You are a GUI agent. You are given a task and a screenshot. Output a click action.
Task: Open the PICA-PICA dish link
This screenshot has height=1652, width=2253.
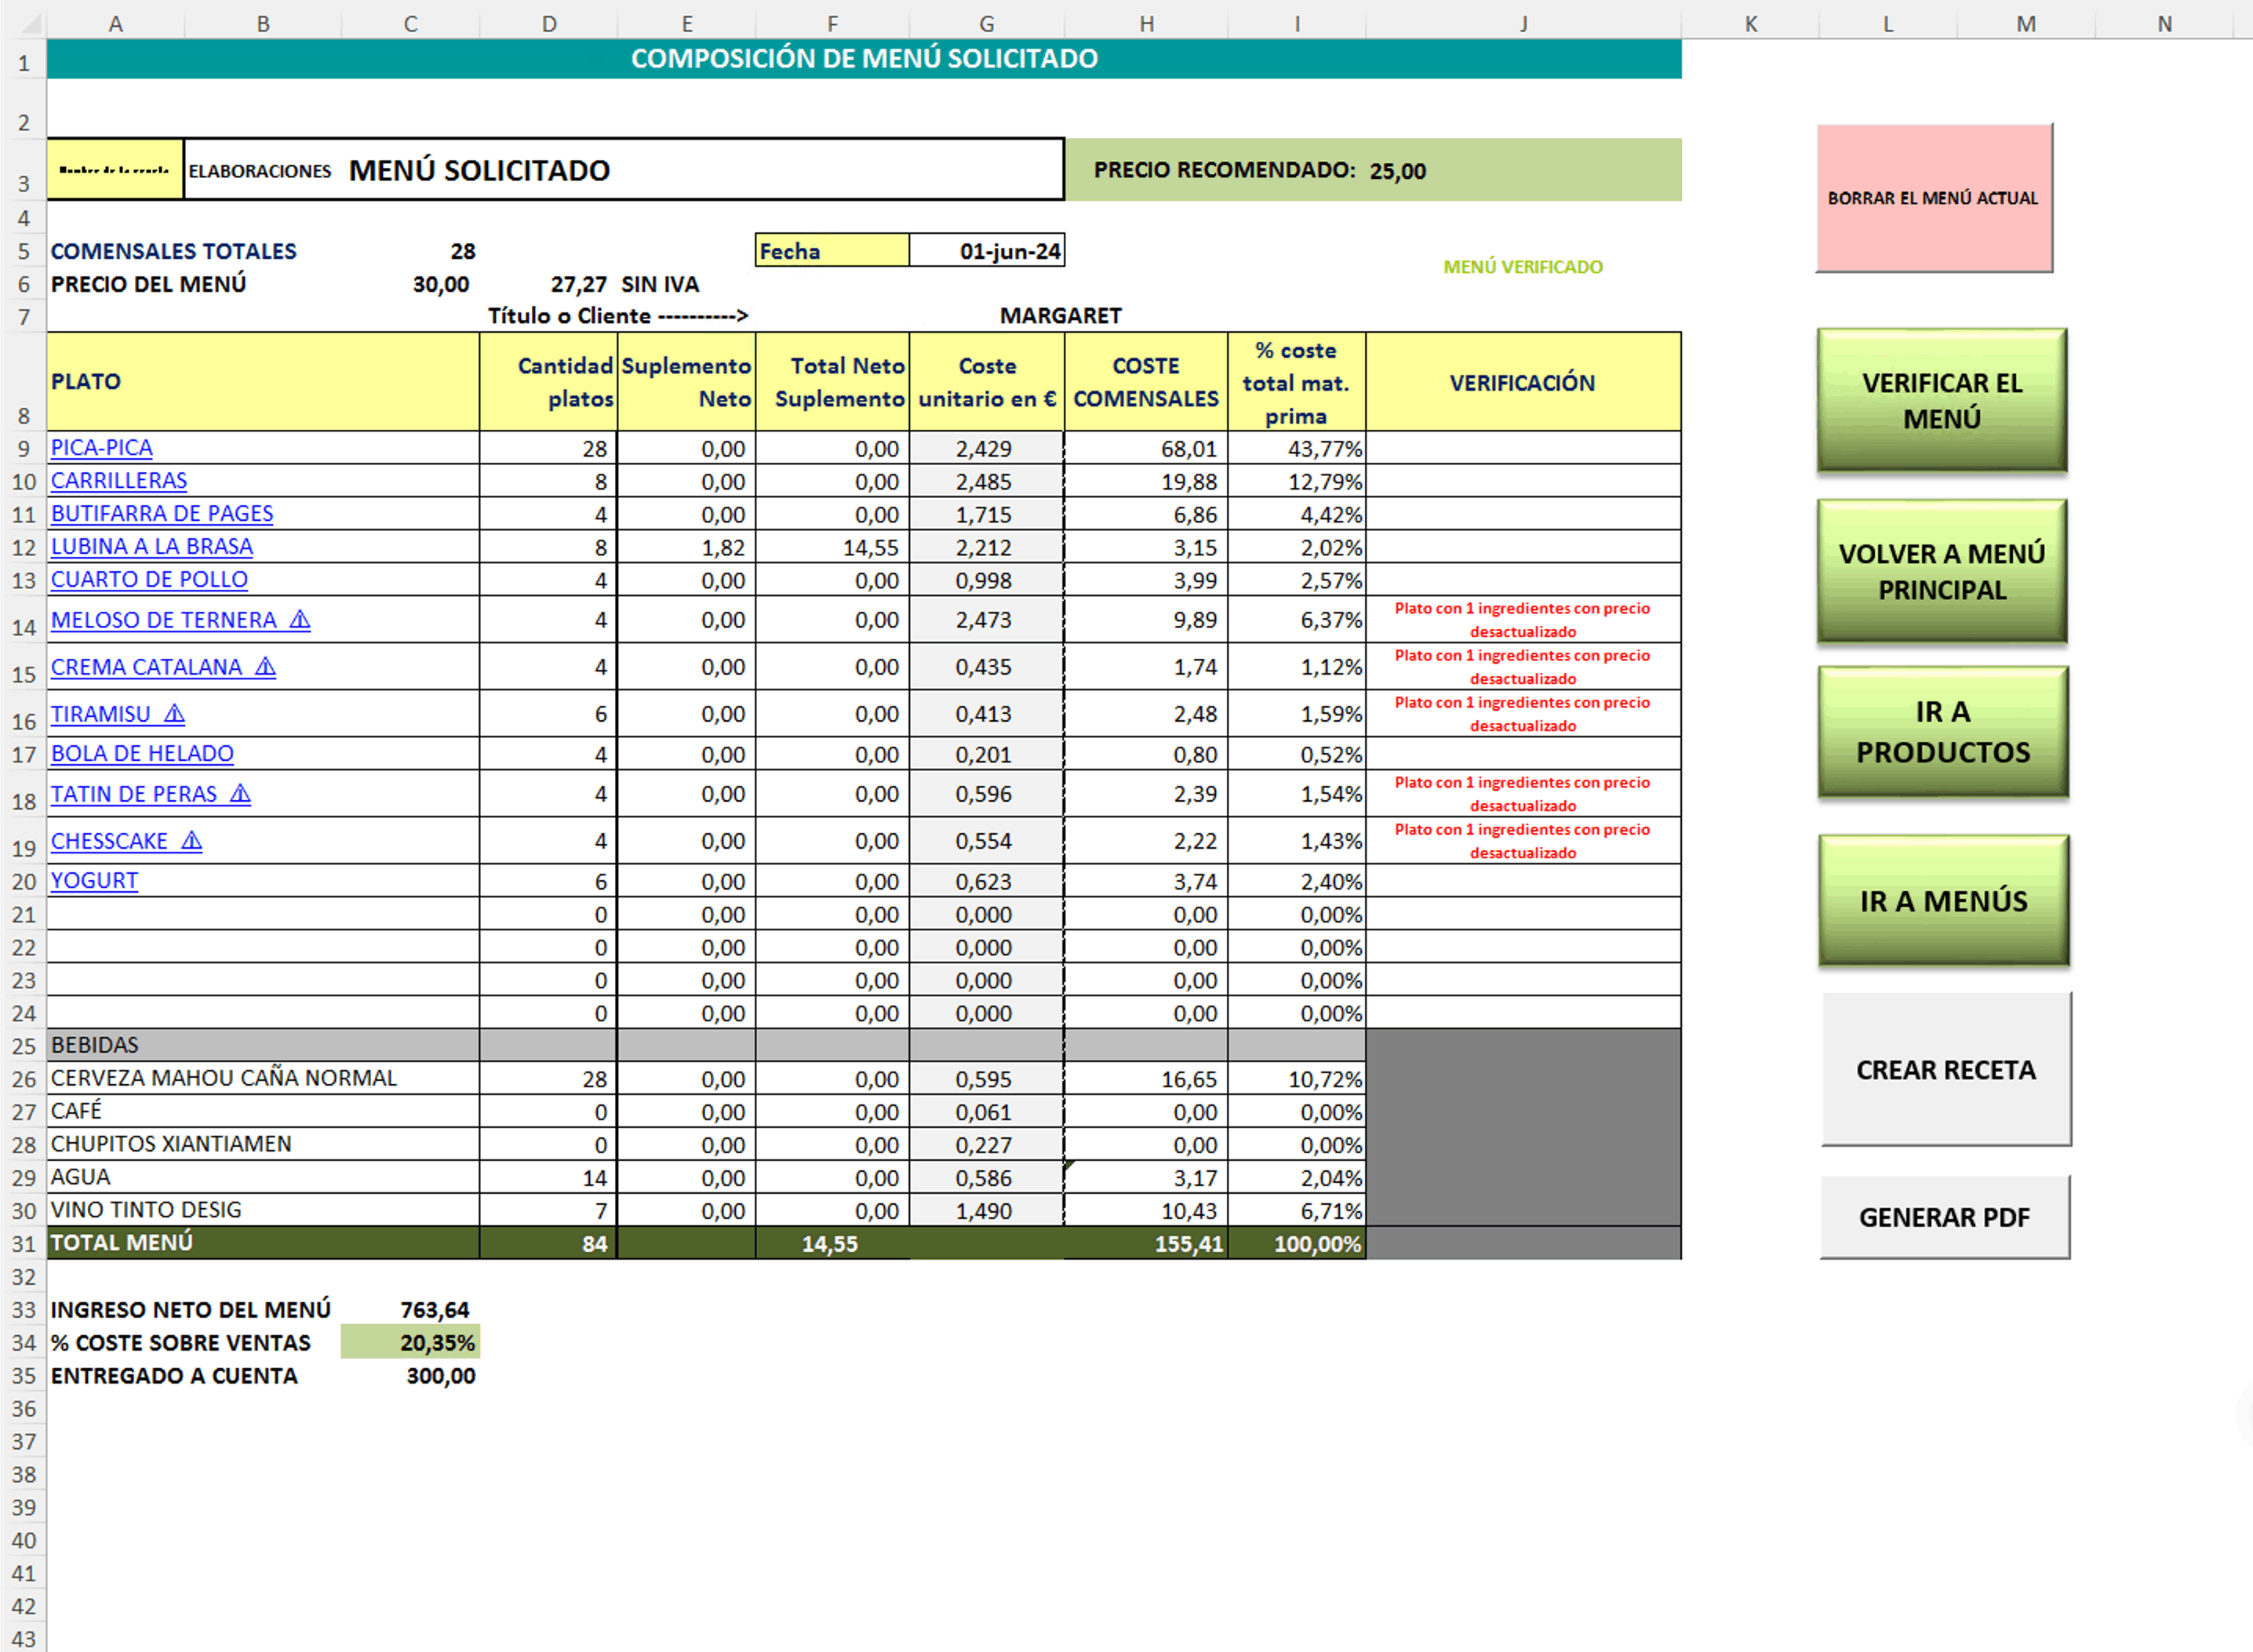[102, 448]
